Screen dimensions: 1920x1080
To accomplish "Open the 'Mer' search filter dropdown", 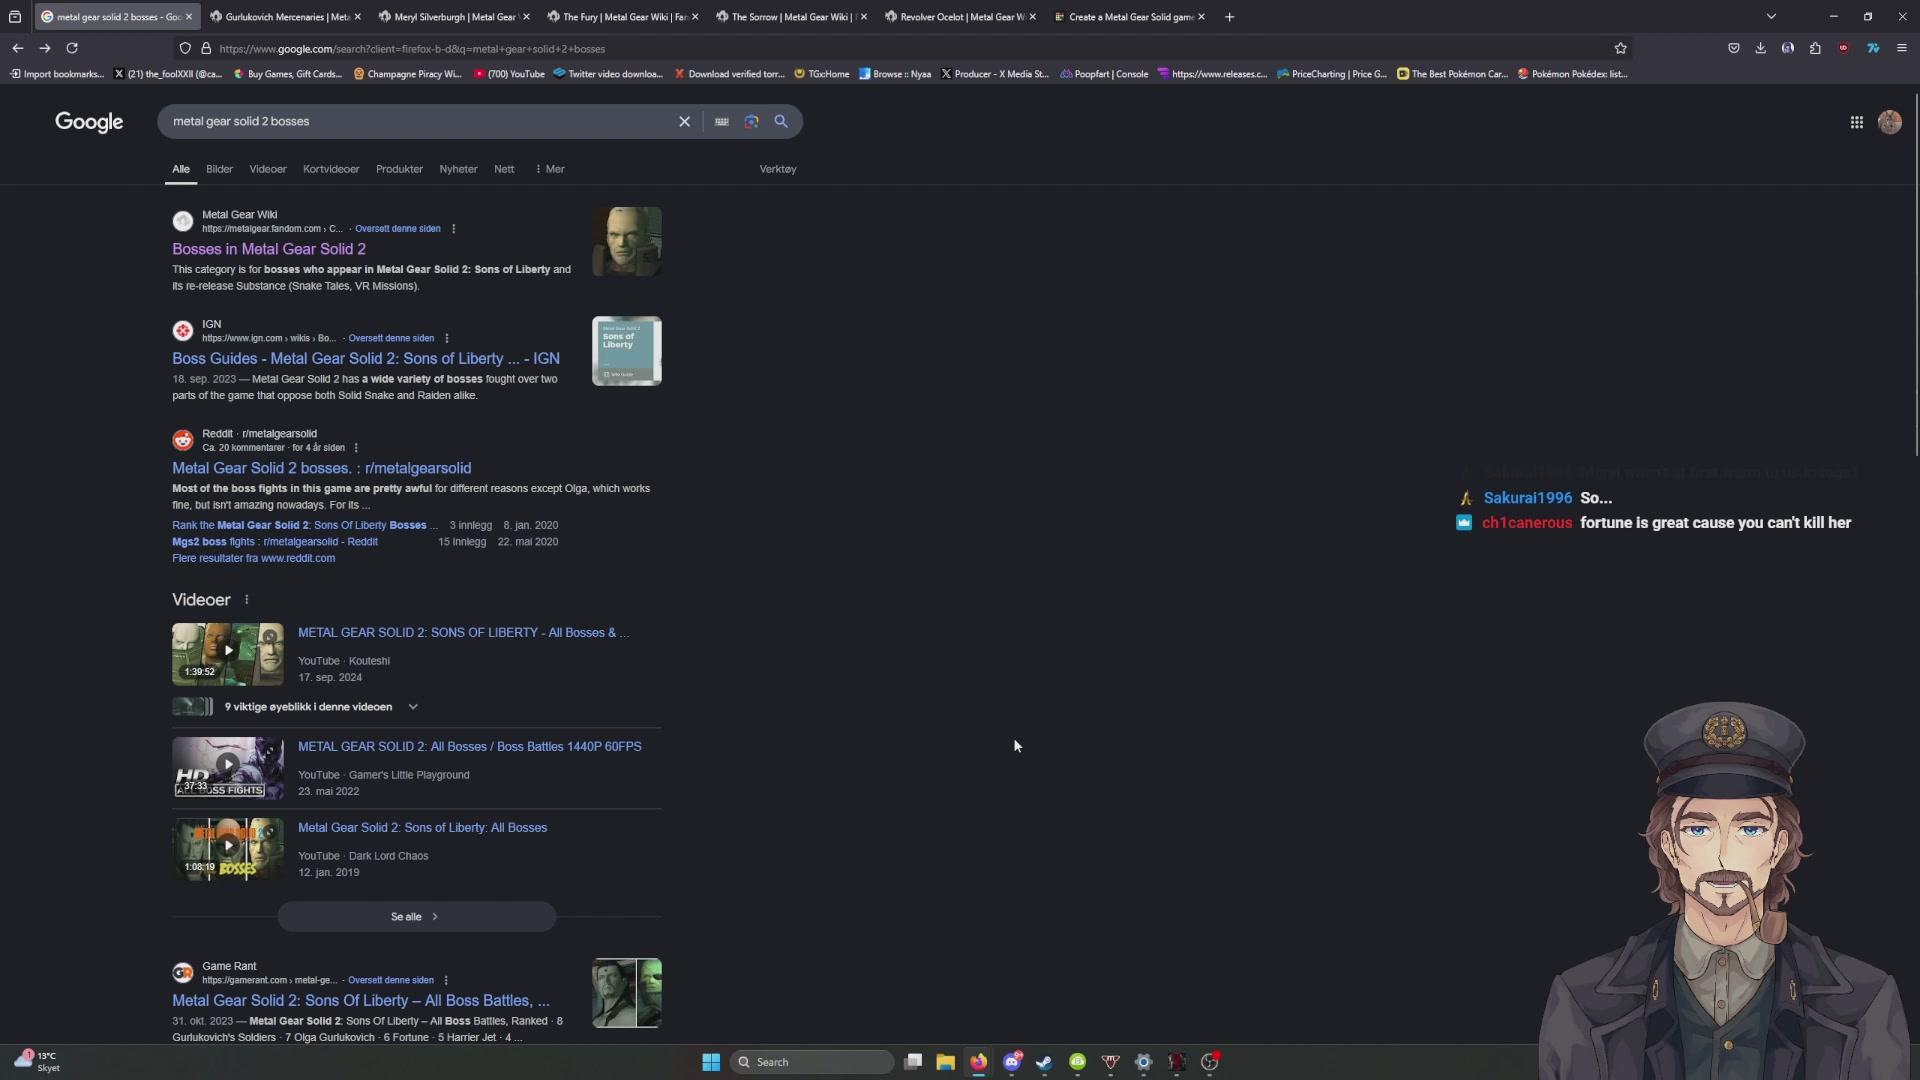I will point(550,169).
